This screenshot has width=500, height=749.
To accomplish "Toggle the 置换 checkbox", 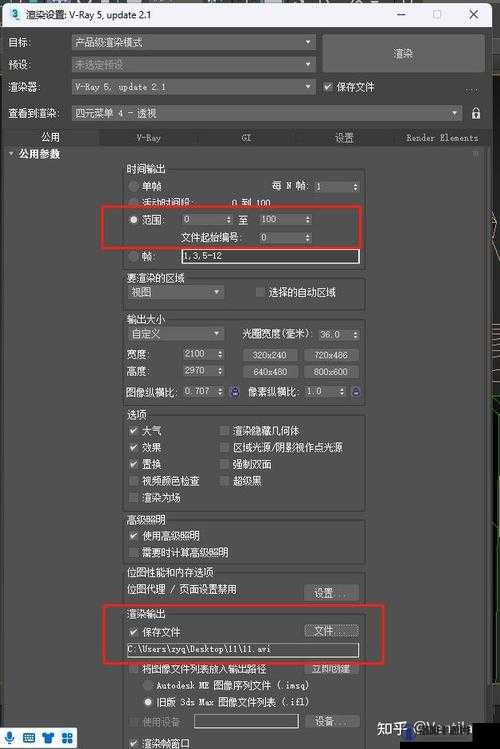I will point(133,464).
